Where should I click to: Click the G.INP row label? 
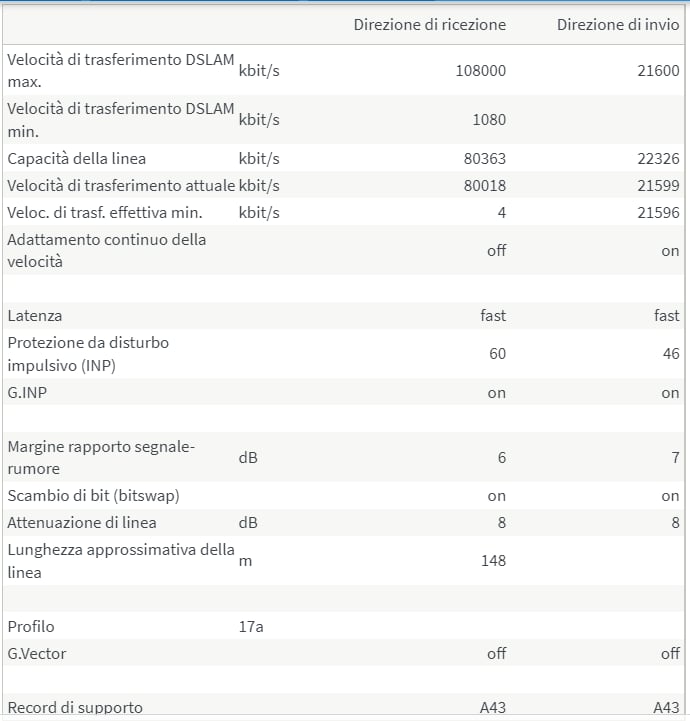(27, 393)
